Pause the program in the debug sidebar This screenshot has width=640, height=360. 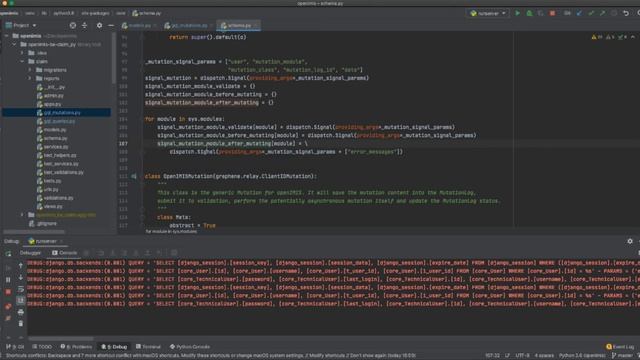pos(8,280)
